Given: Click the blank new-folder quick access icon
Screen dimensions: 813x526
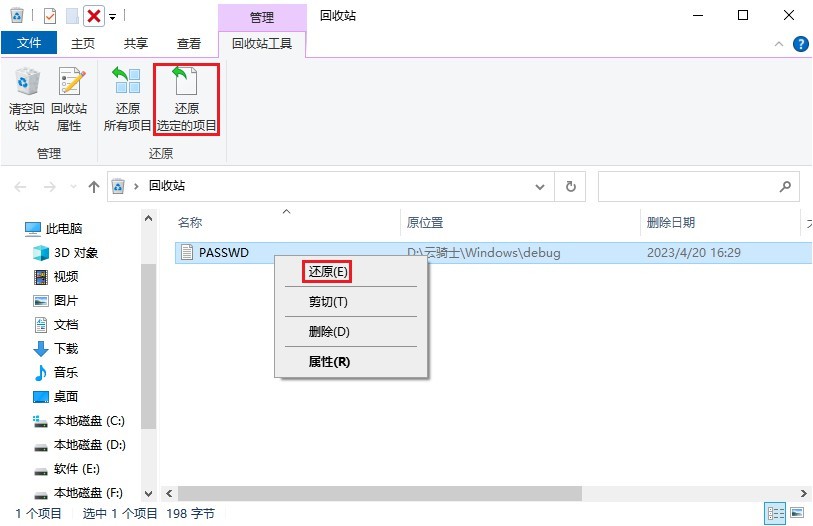Looking at the screenshot, I should tap(72, 16).
